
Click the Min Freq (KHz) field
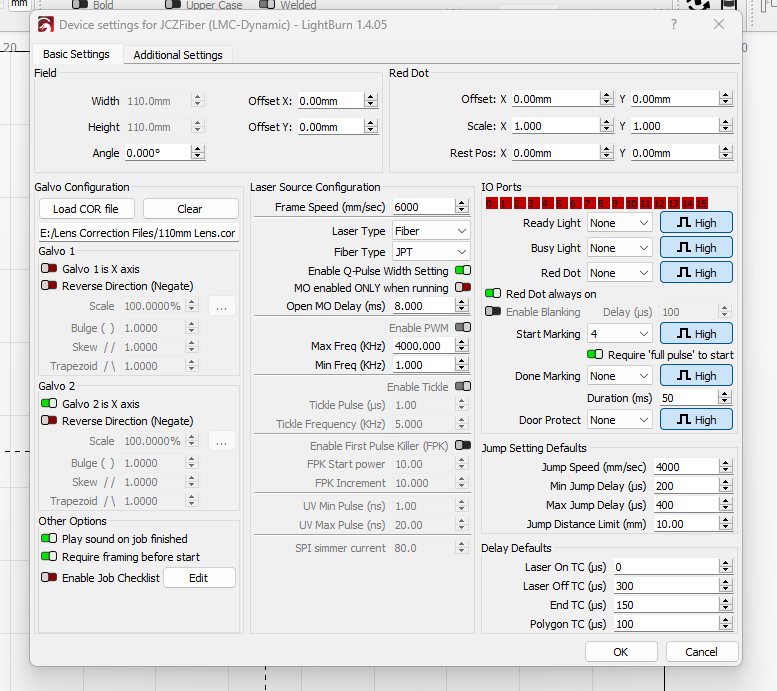(424, 365)
